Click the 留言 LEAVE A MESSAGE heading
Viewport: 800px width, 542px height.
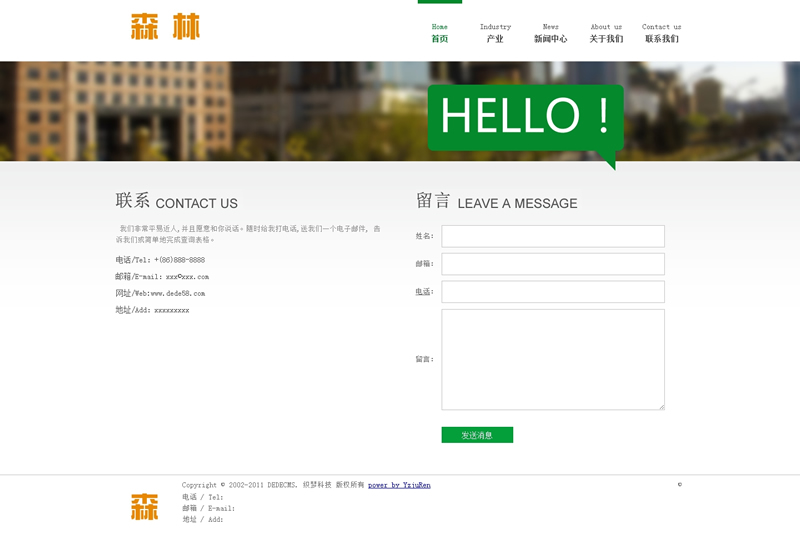497,202
